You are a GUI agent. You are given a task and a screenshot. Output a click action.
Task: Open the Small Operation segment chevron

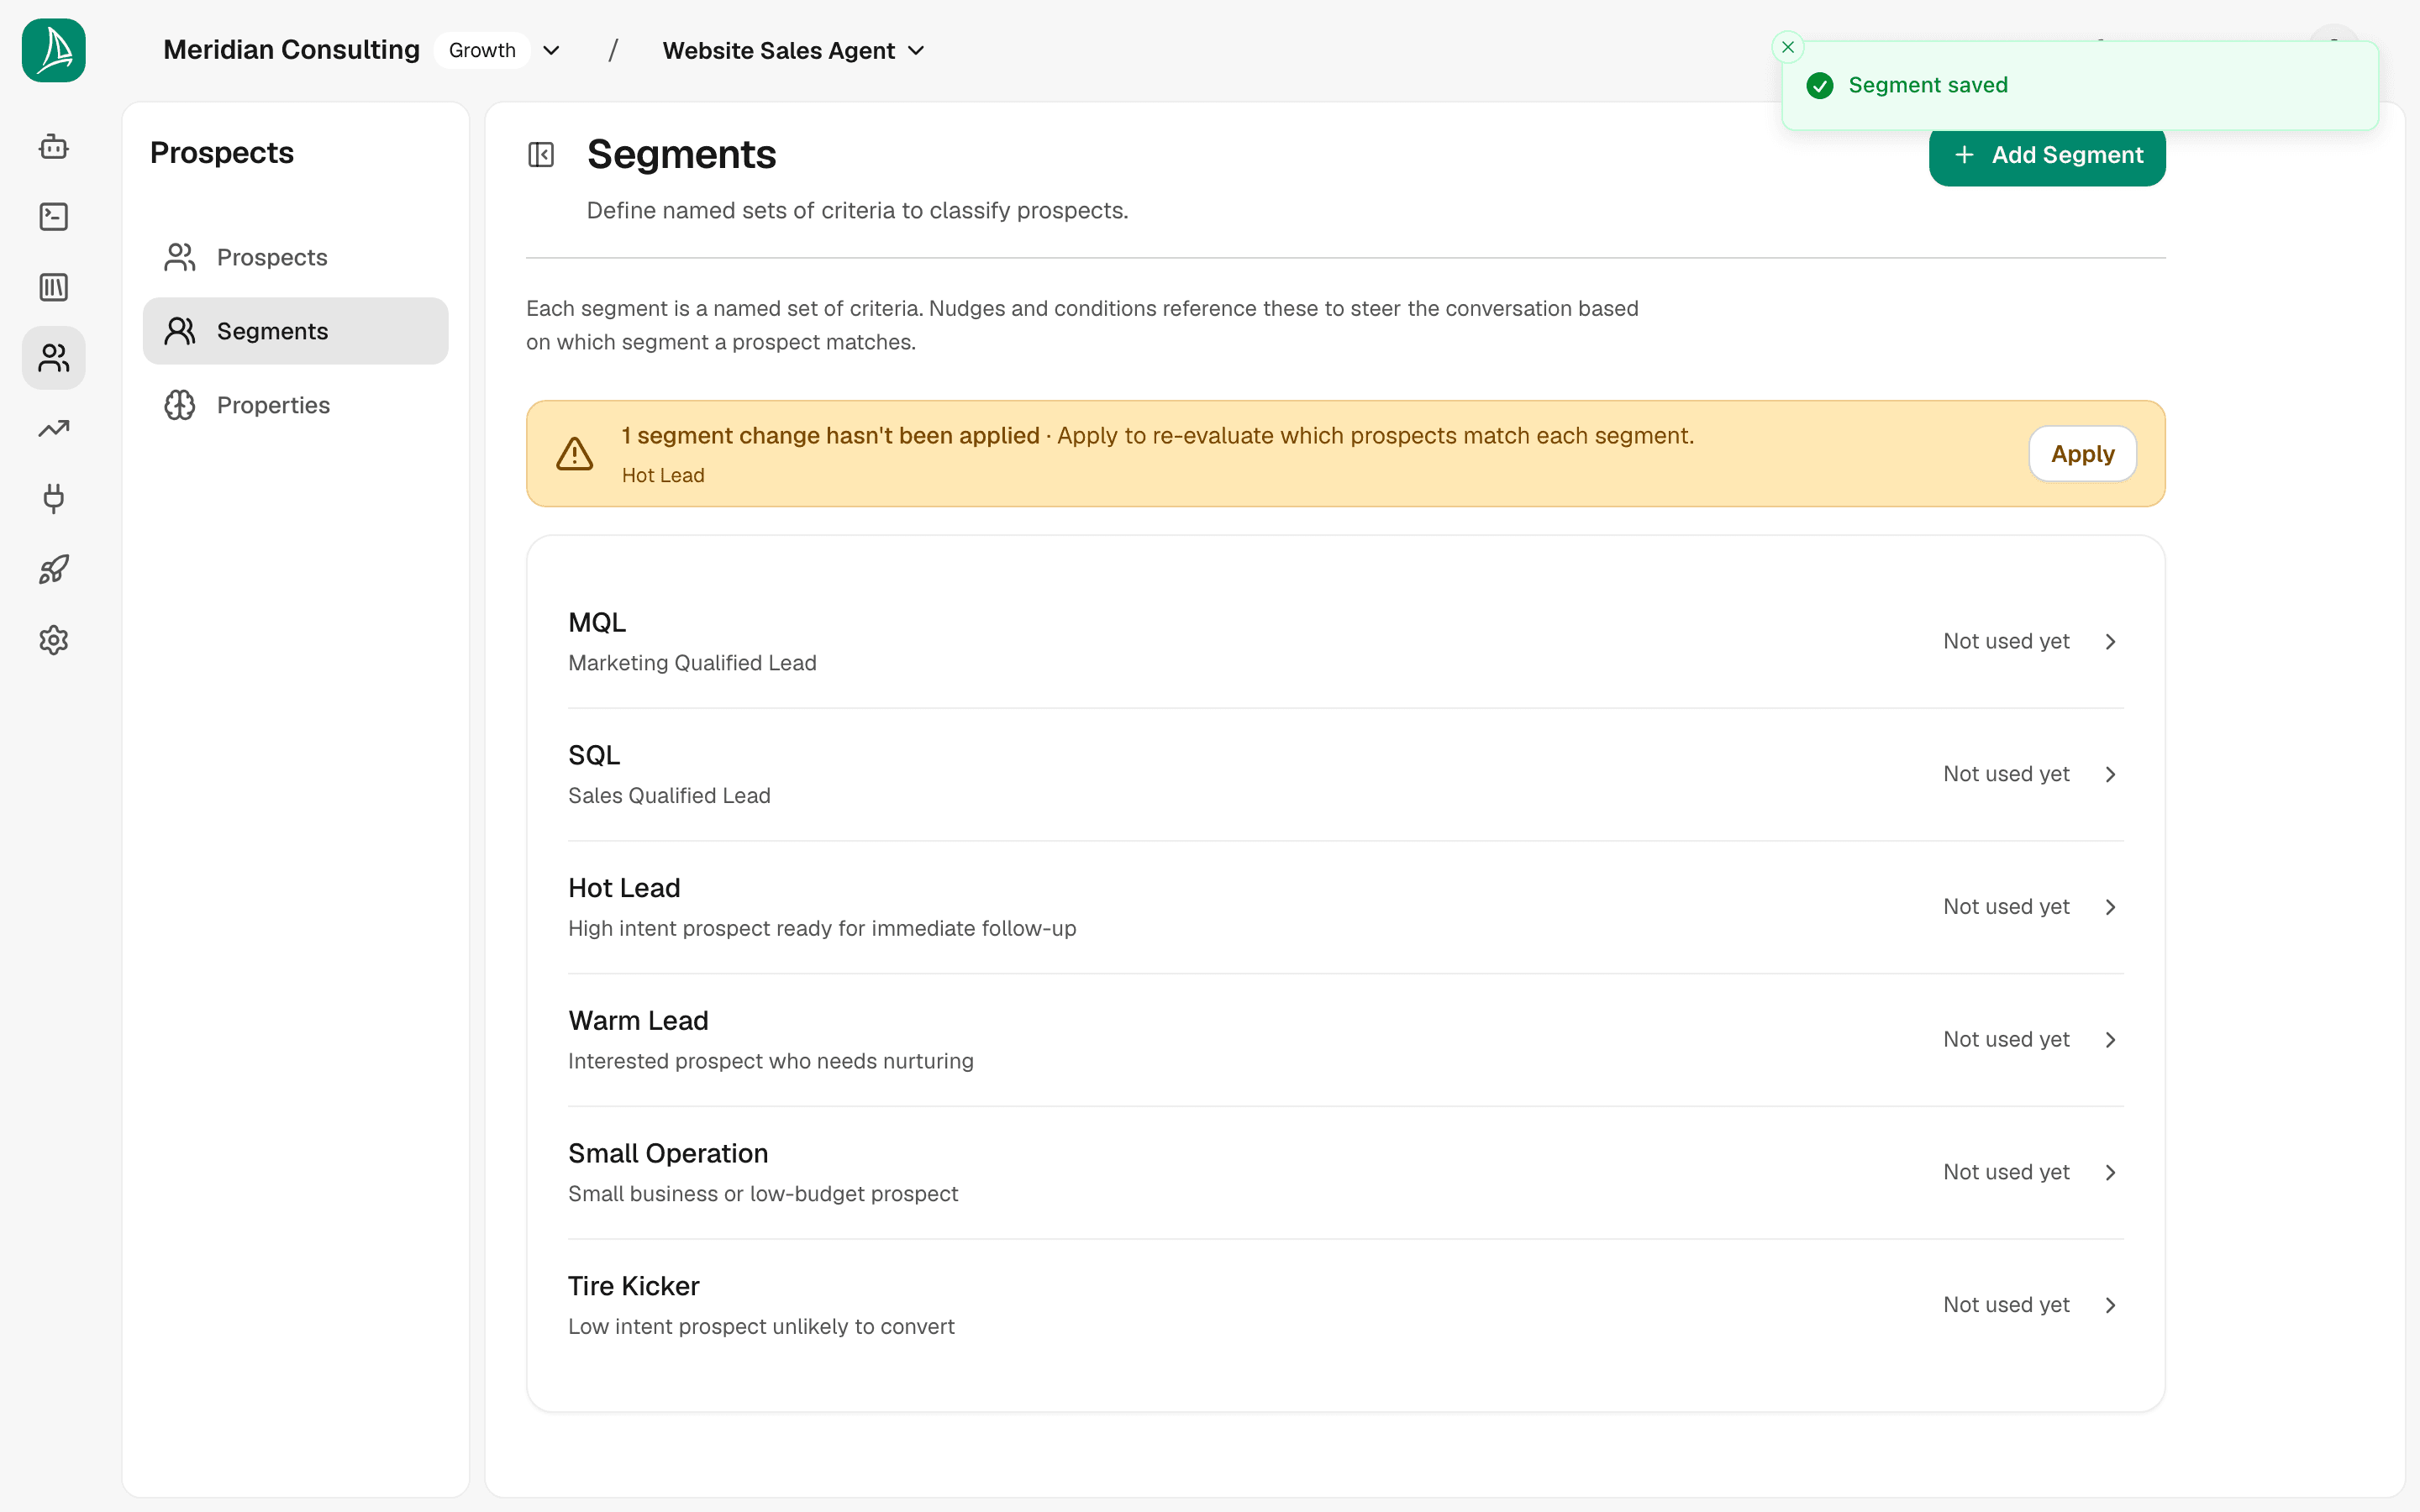coord(2110,1173)
